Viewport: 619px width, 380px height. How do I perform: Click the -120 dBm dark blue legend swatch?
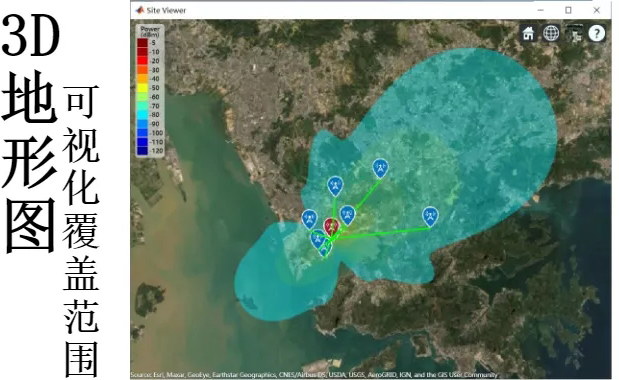point(143,151)
